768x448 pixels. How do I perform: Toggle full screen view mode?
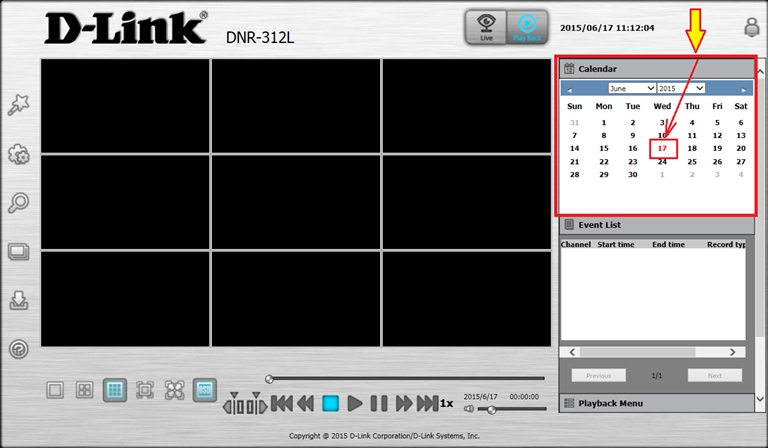[145, 390]
